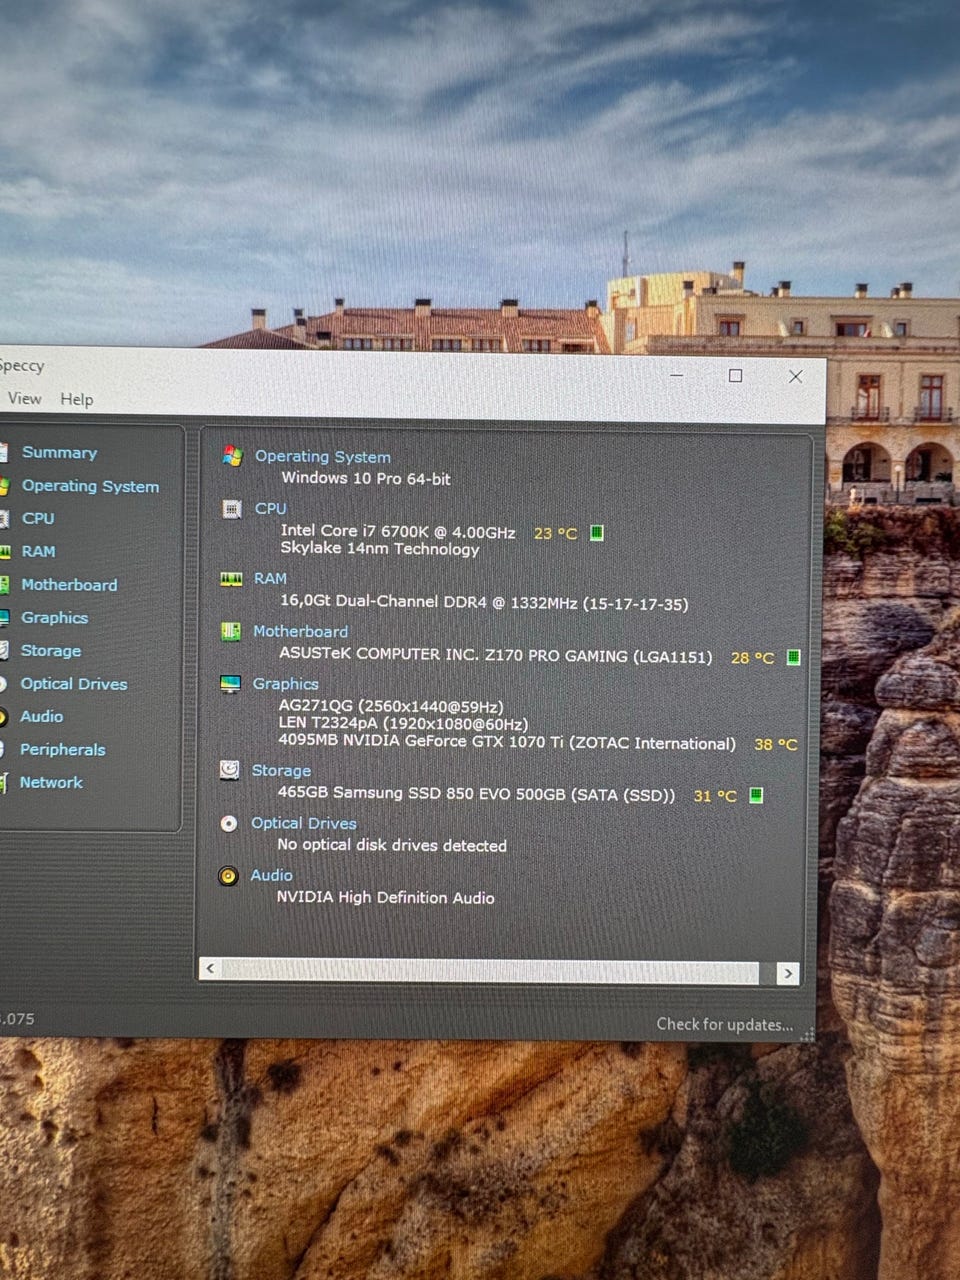The image size is (960, 1280).
Task: Click the 16,0Gt Dual-Channel DDR4 text
Action: [484, 602]
